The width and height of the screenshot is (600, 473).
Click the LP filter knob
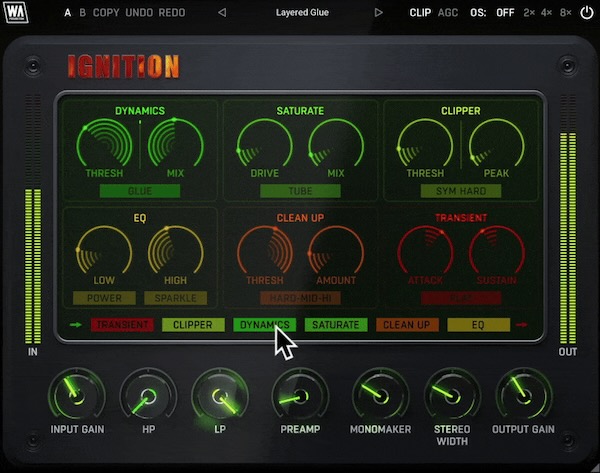pos(220,396)
